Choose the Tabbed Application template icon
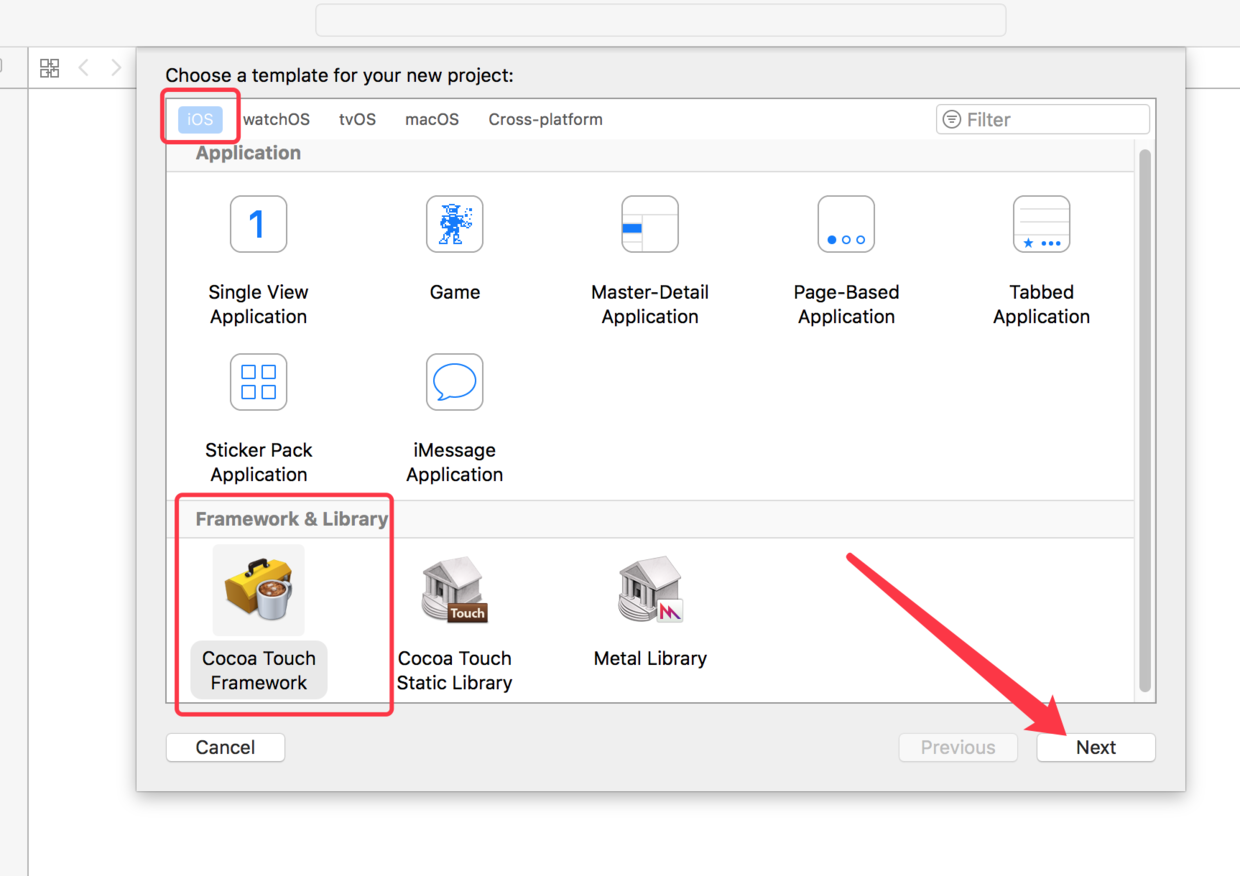Screen dimensions: 1240x876 tap(1042, 224)
